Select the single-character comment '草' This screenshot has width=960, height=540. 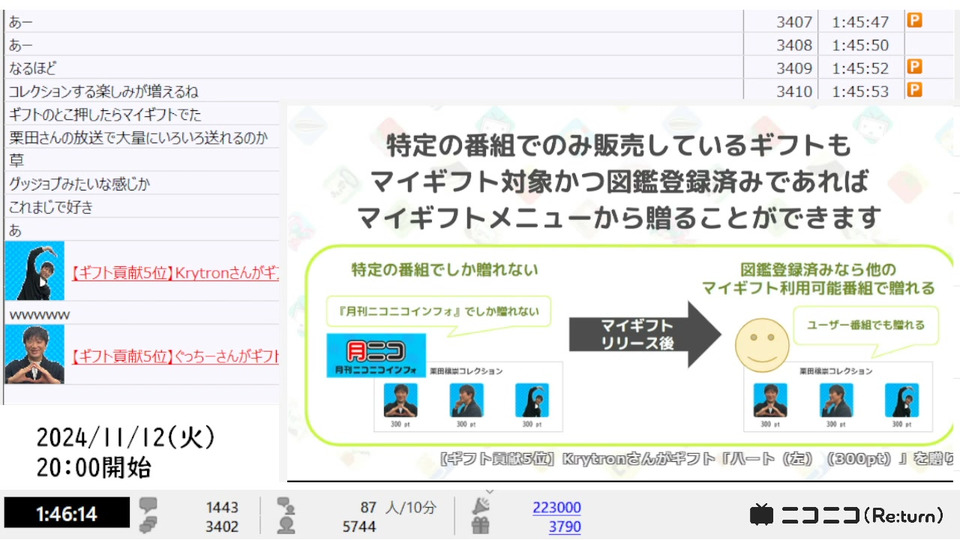[17, 160]
